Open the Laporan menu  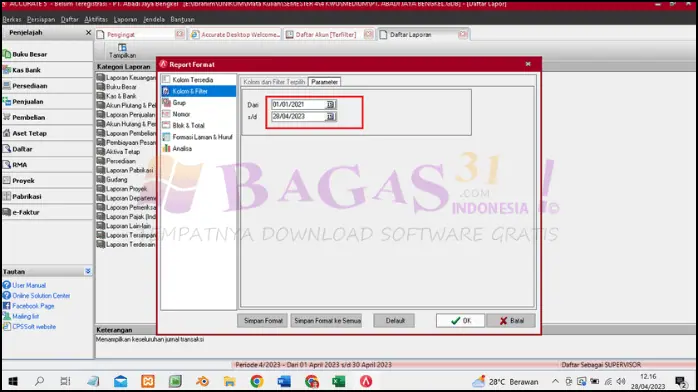click(125, 20)
